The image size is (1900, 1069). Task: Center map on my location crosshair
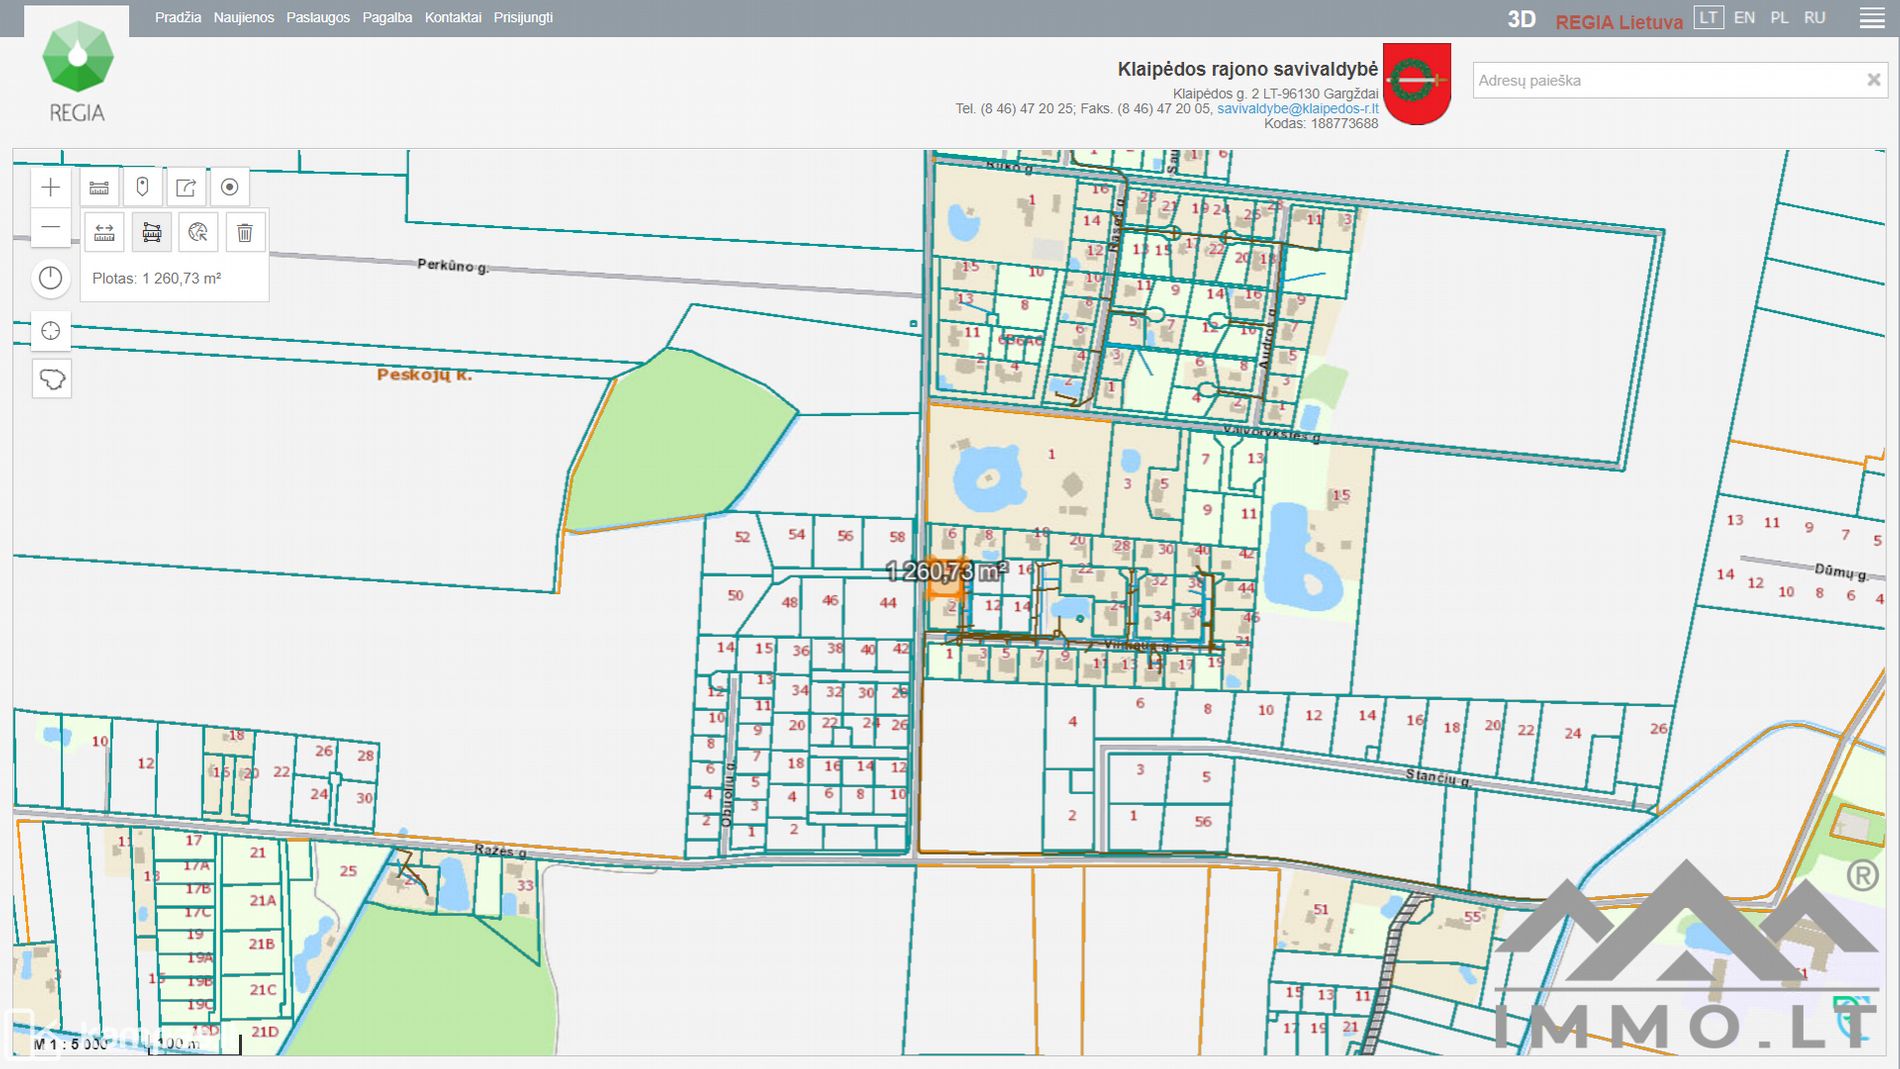pos(51,331)
